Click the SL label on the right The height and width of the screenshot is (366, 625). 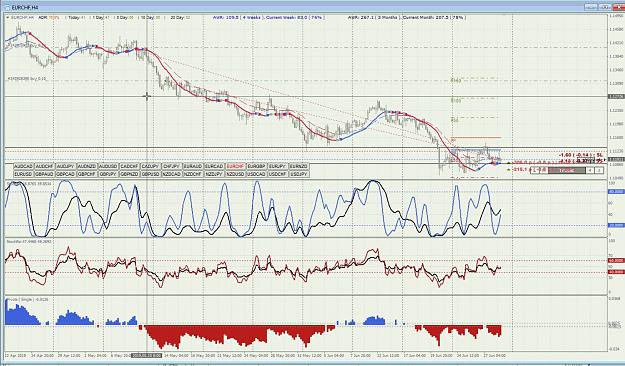[x=599, y=155]
